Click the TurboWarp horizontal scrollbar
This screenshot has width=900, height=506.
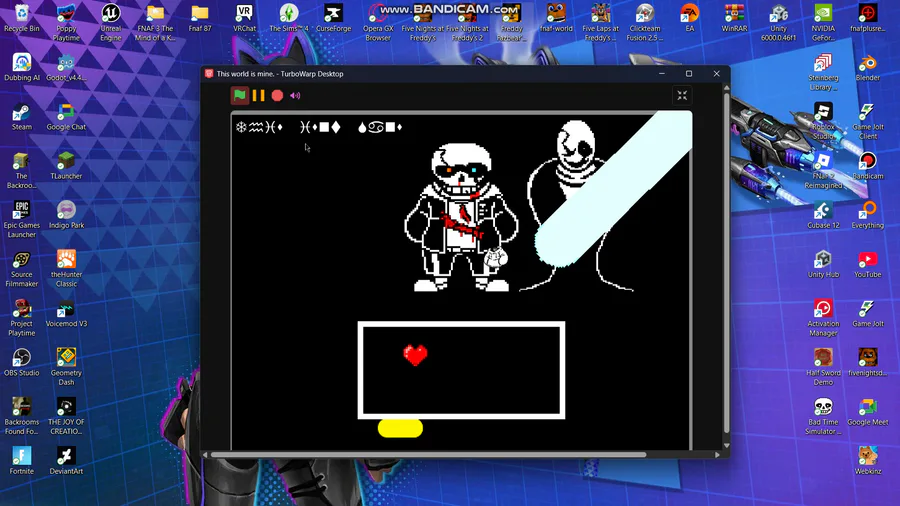(428, 455)
